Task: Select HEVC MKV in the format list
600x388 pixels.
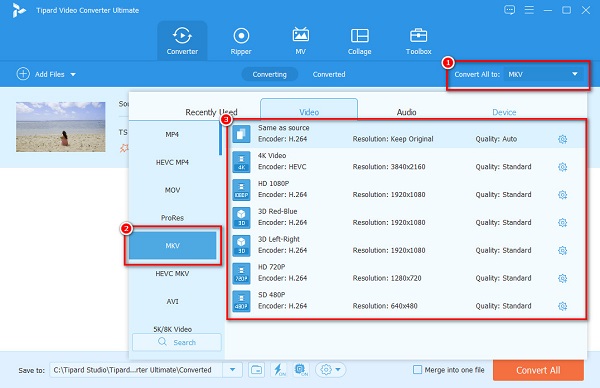Action: 172,274
